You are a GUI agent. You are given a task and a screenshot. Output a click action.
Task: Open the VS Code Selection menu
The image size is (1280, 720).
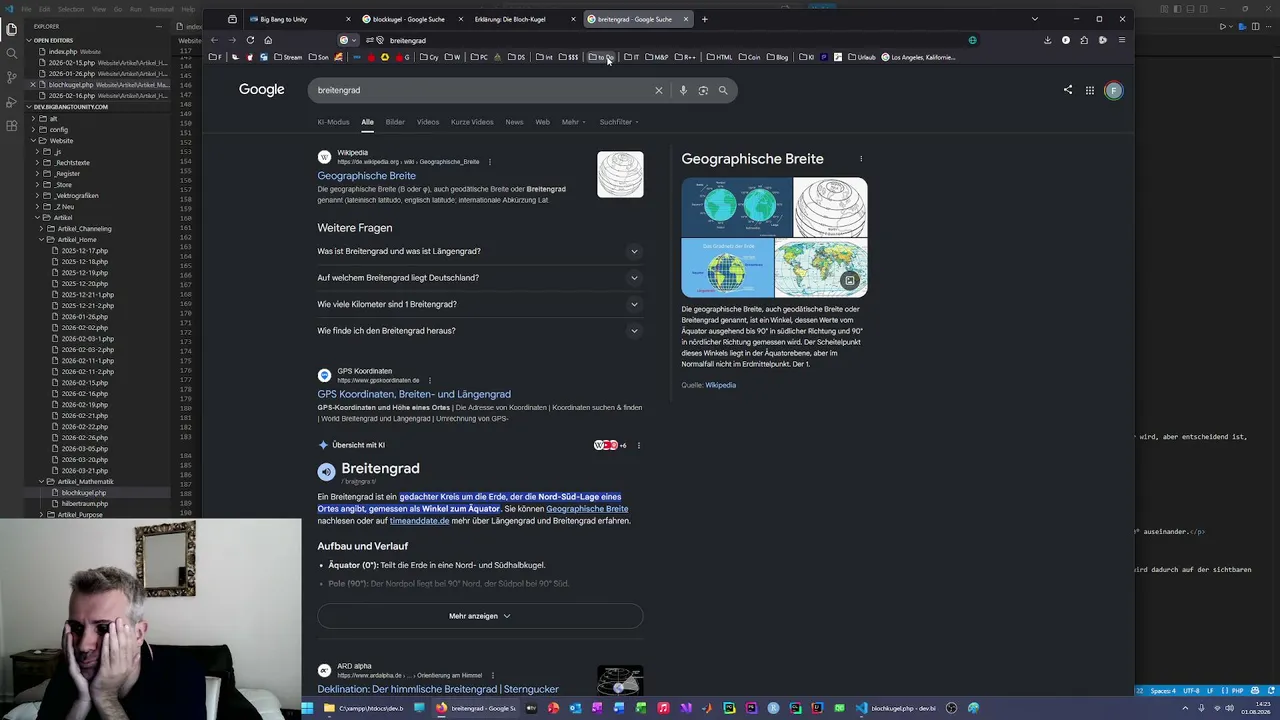70,9
